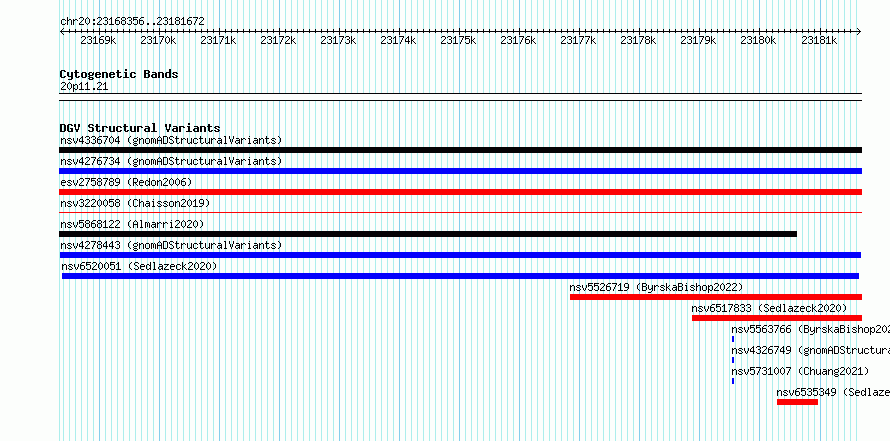Click the 23170k ruler mark
This screenshot has width=890, height=441.
click(158, 40)
